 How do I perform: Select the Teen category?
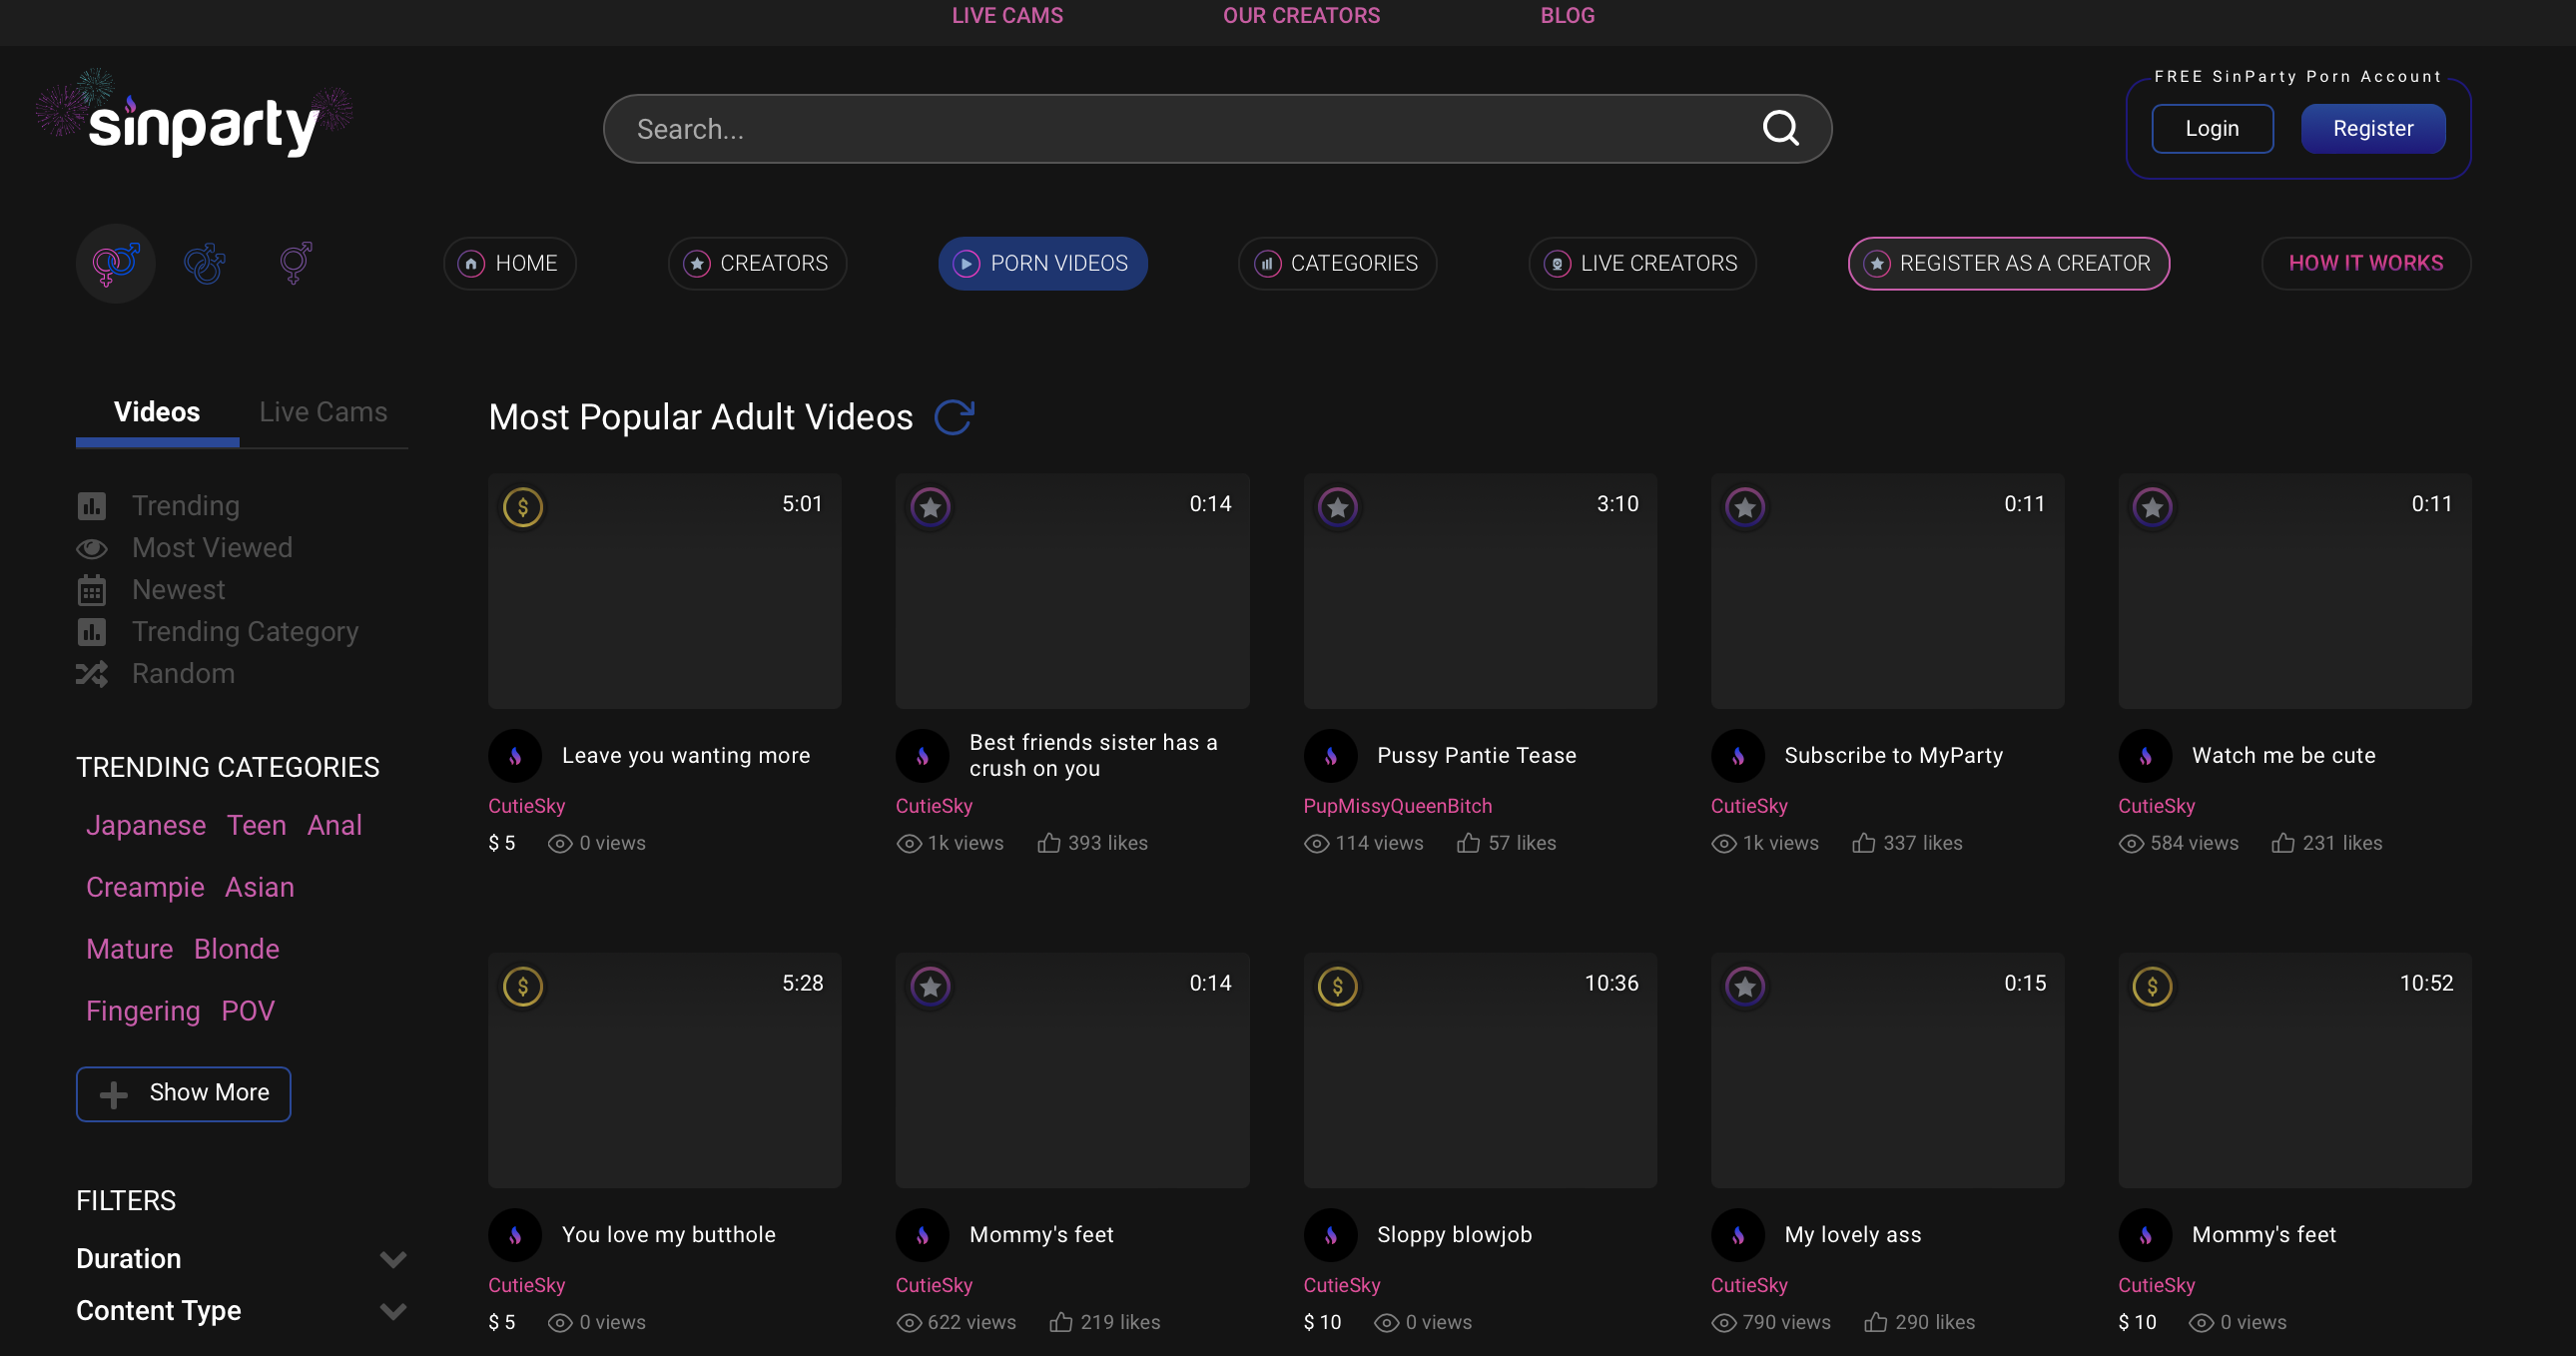pyautogui.click(x=256, y=825)
